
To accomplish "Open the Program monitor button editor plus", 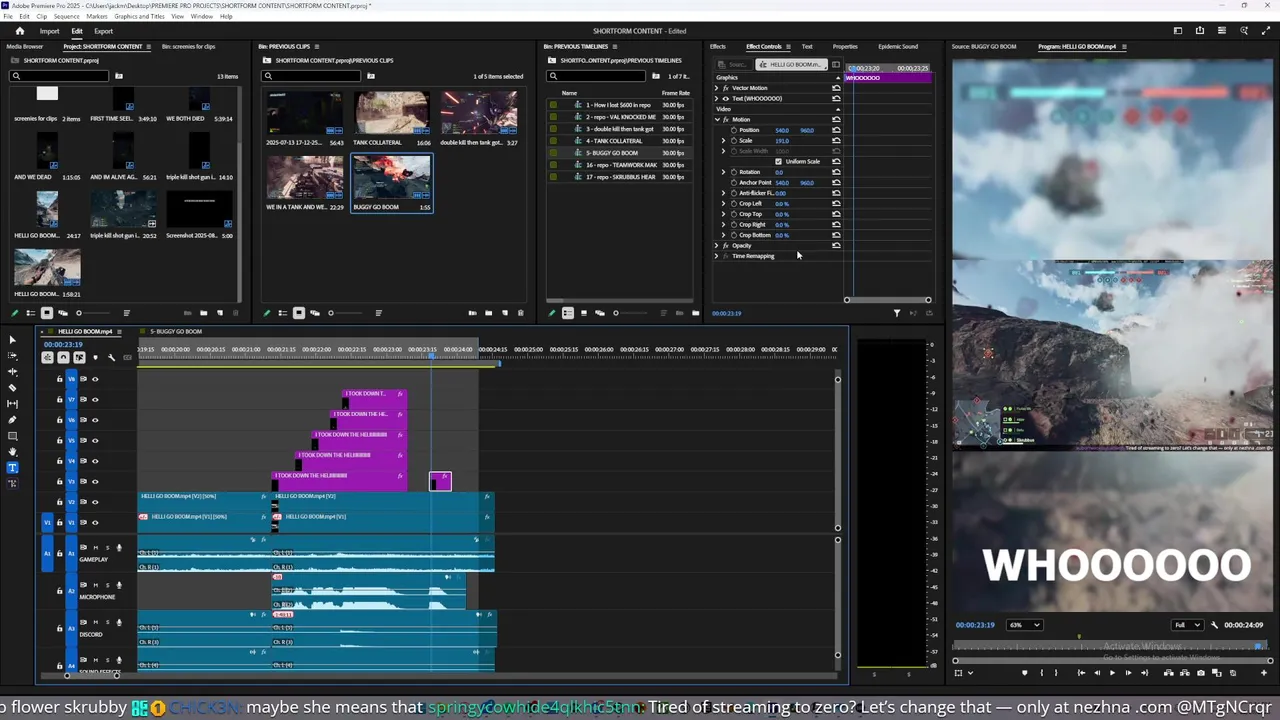I will pyautogui.click(x=1264, y=673).
